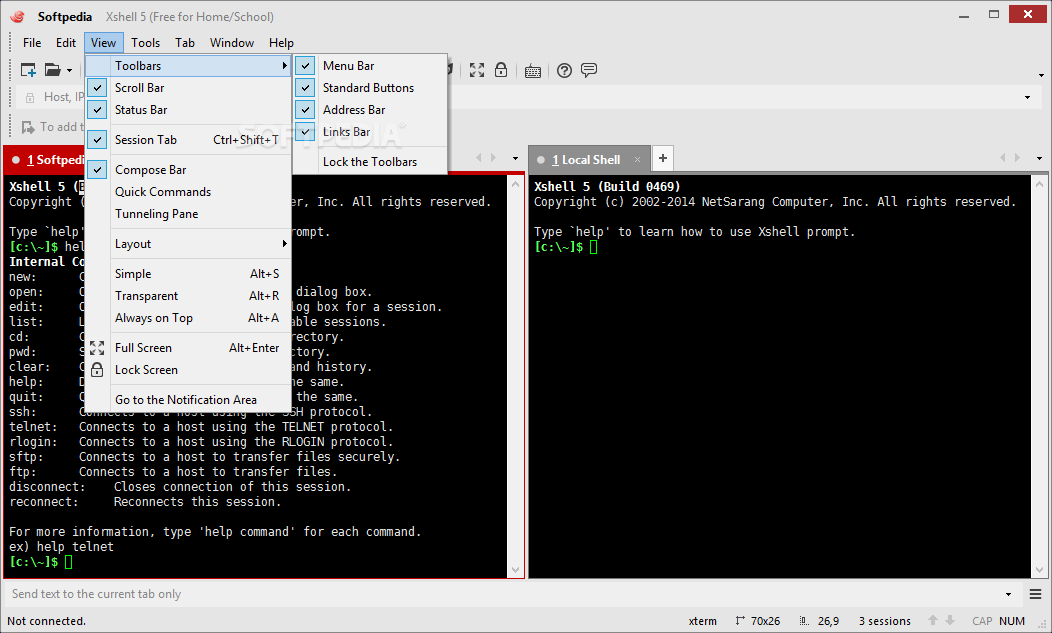Click the right tab scroll arrow of left pane
Viewport: 1052px width, 633px height.
click(x=493, y=158)
